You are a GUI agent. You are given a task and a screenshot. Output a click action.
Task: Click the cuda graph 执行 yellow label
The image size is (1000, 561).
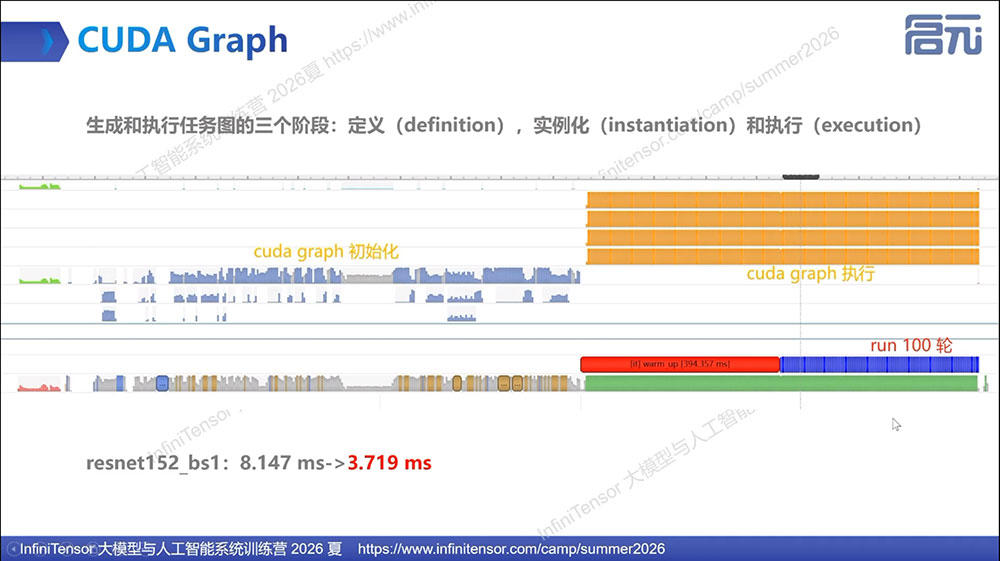pos(811,273)
